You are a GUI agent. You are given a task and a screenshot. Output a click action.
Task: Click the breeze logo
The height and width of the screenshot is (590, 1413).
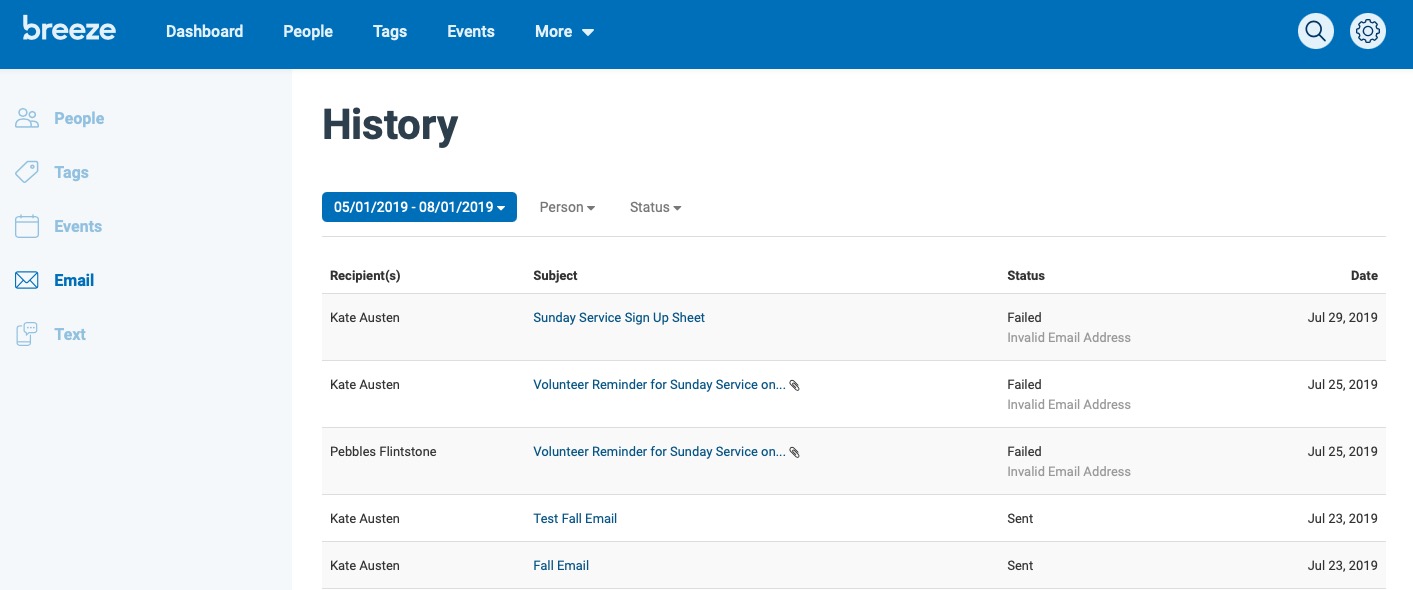point(69,29)
